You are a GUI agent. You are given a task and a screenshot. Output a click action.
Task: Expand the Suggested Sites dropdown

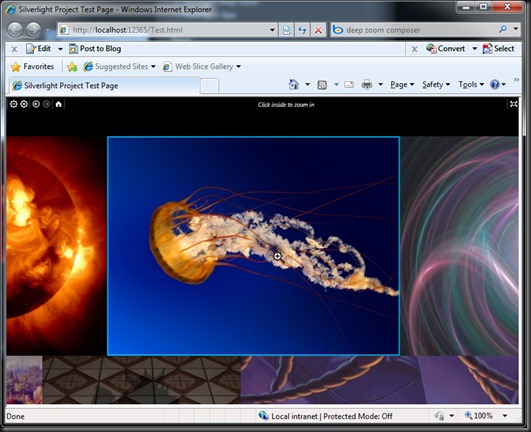pyautogui.click(x=153, y=66)
